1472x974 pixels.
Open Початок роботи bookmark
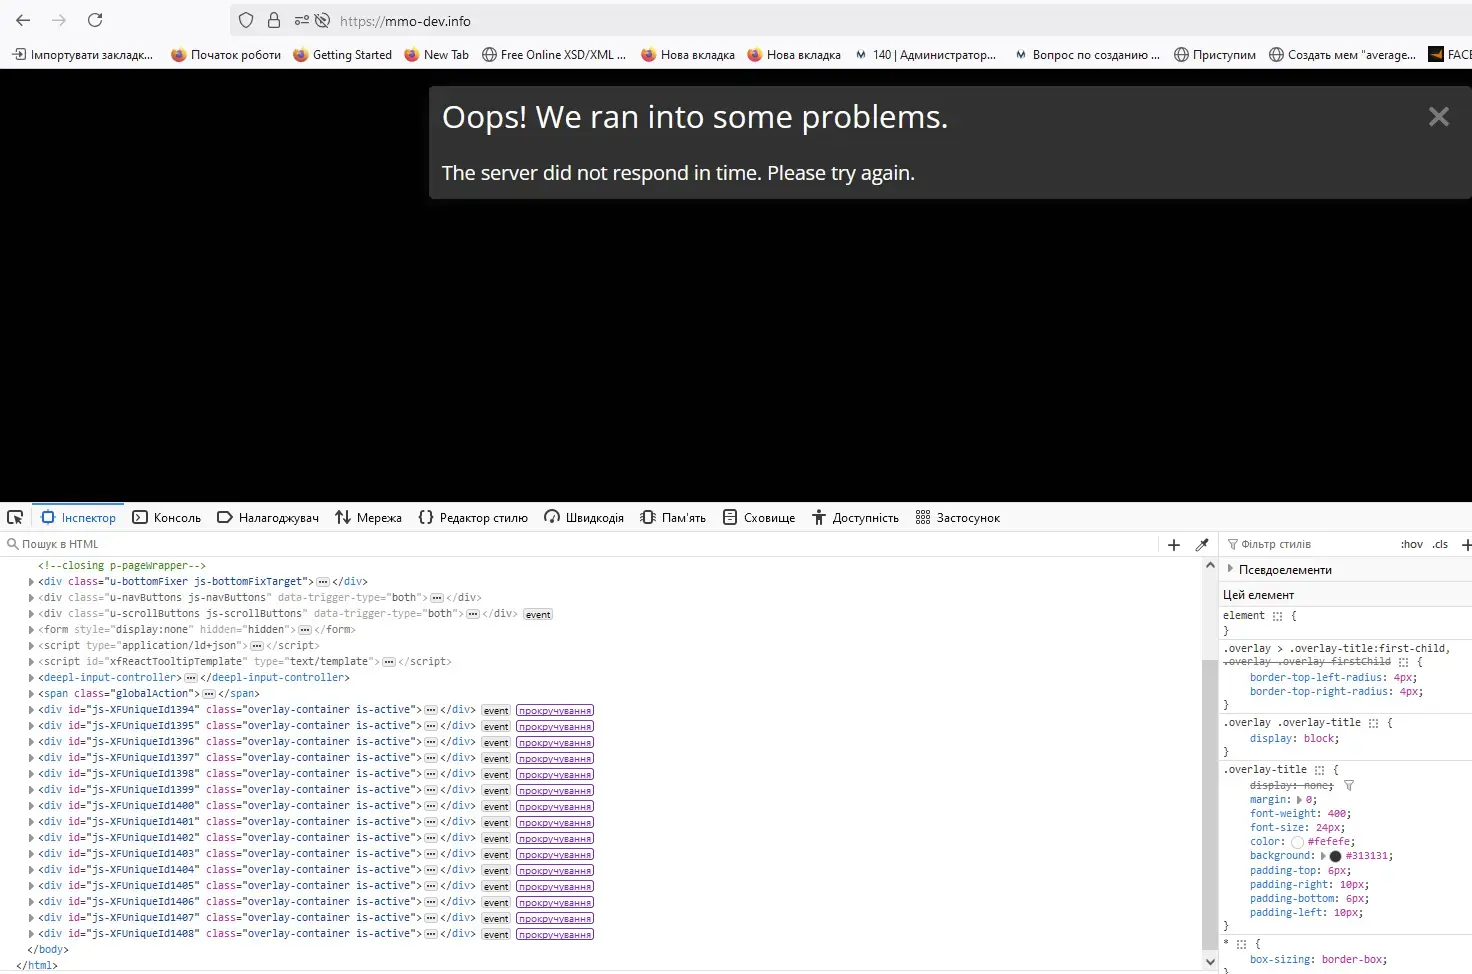point(226,55)
